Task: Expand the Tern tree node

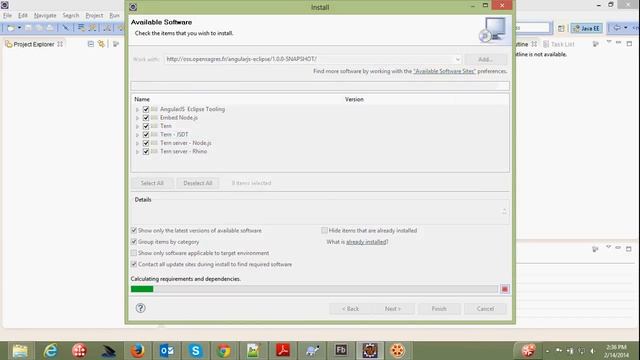Action: coord(138,127)
